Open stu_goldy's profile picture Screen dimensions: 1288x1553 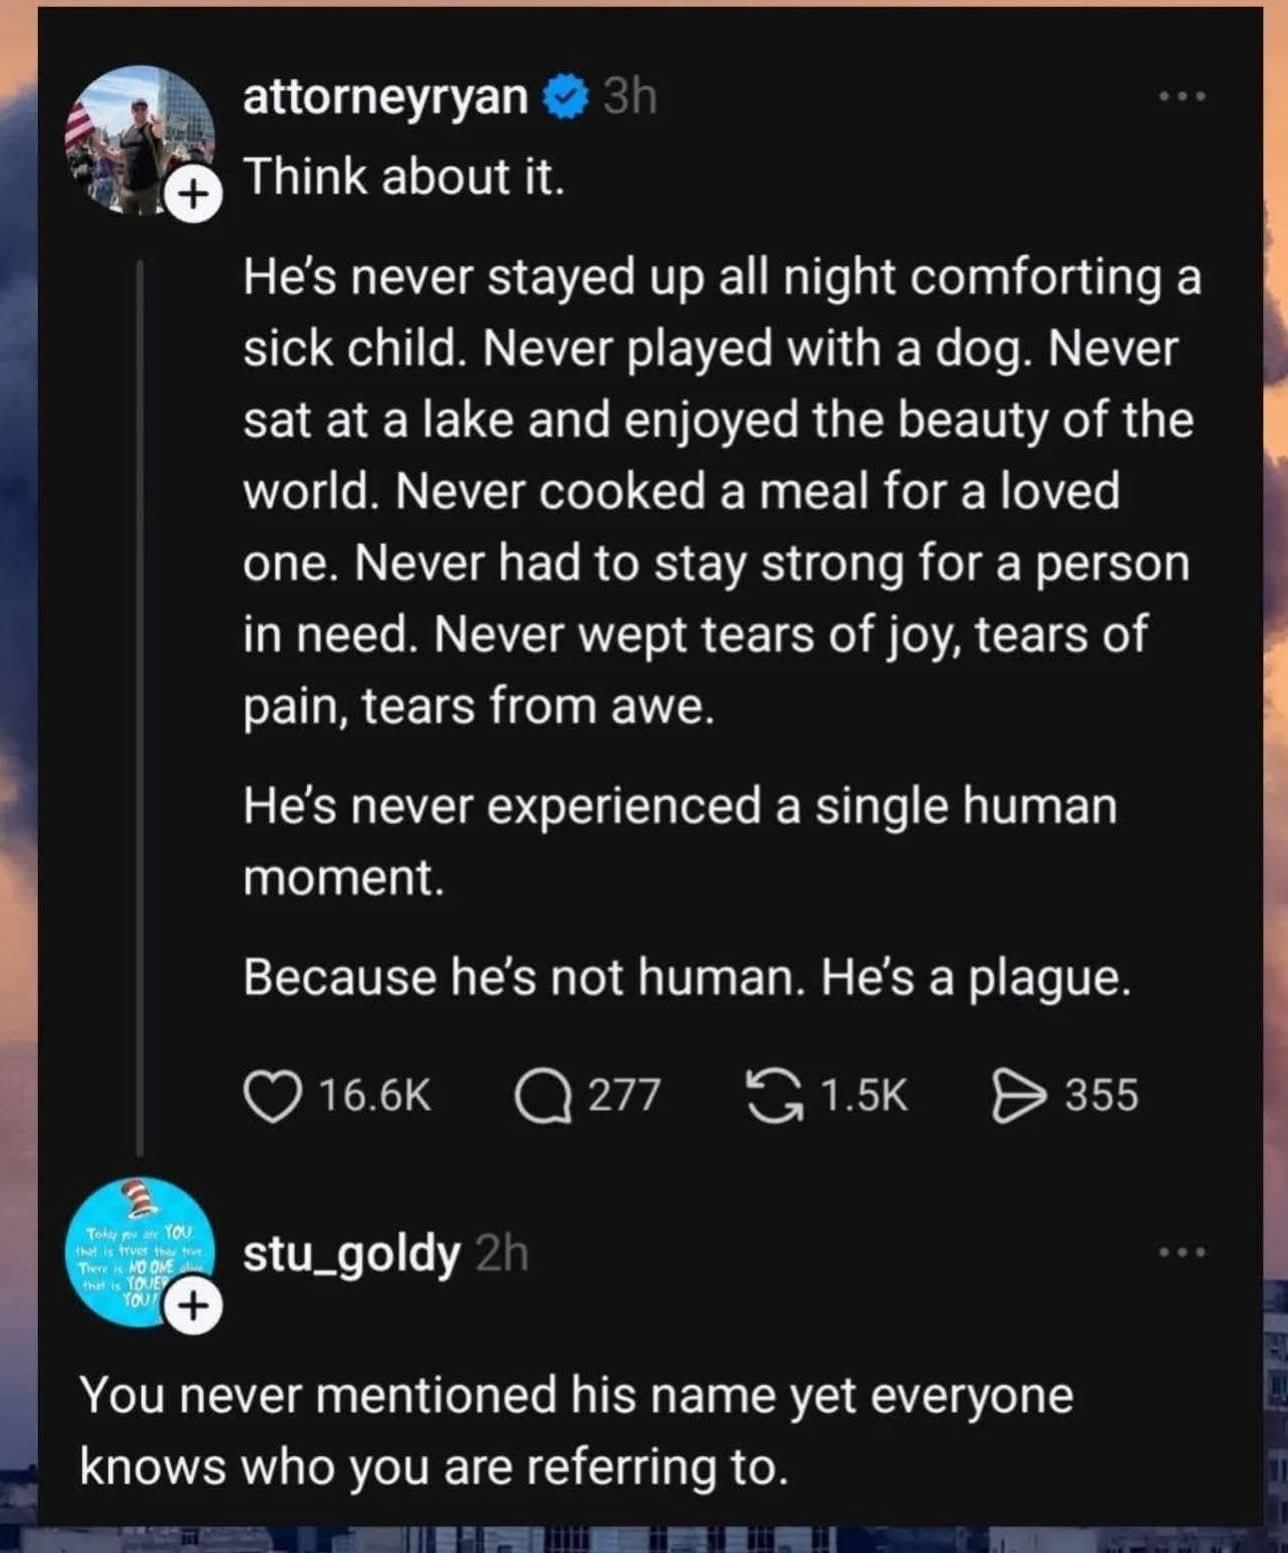[136, 1252]
